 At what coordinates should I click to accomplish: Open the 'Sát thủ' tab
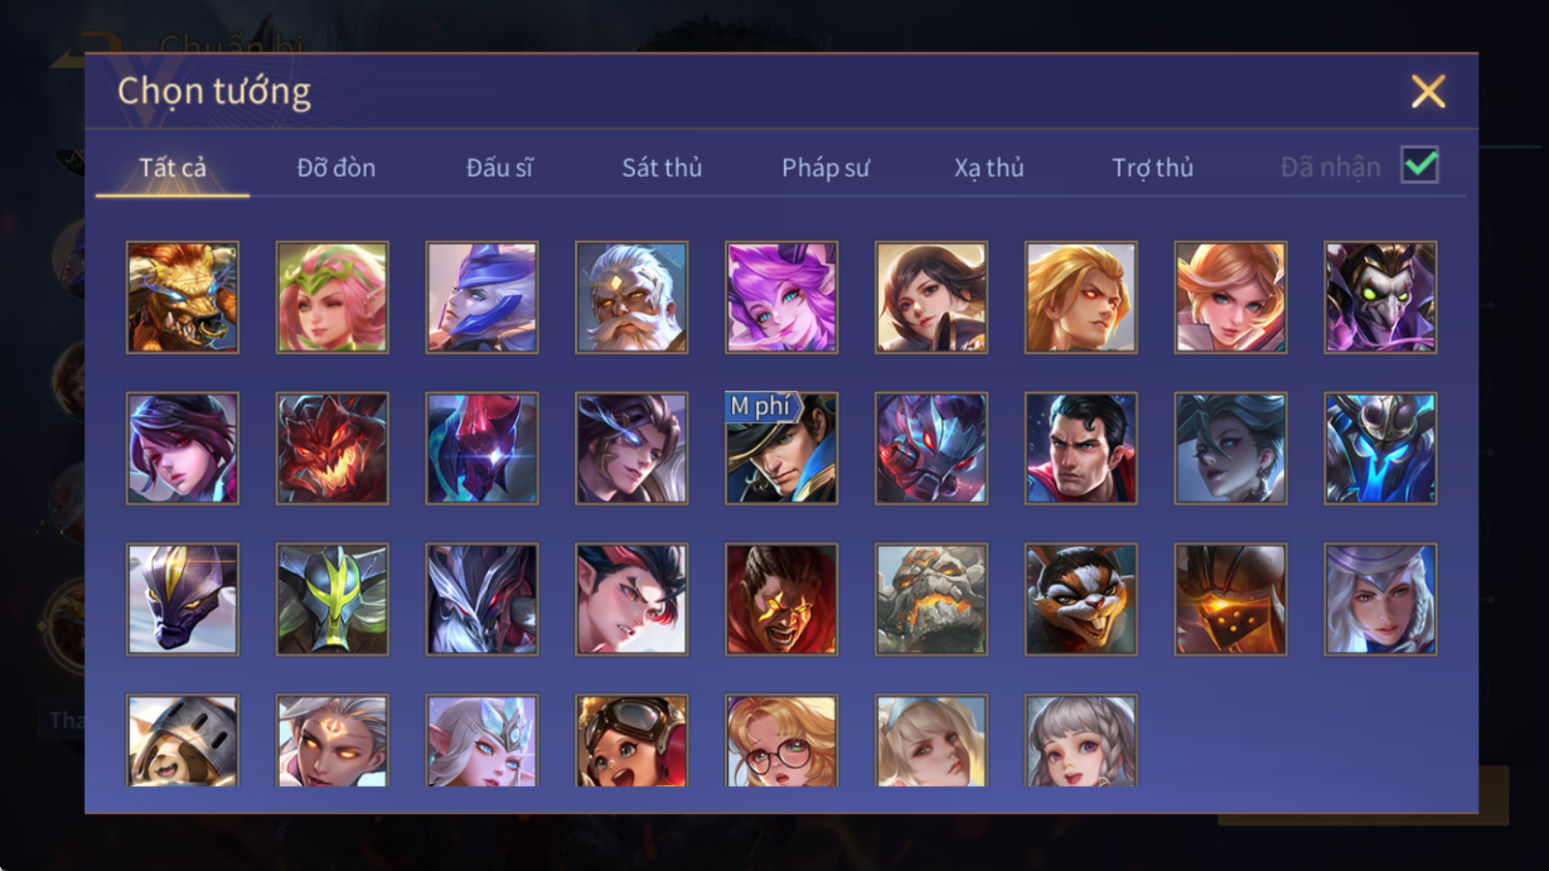click(662, 168)
